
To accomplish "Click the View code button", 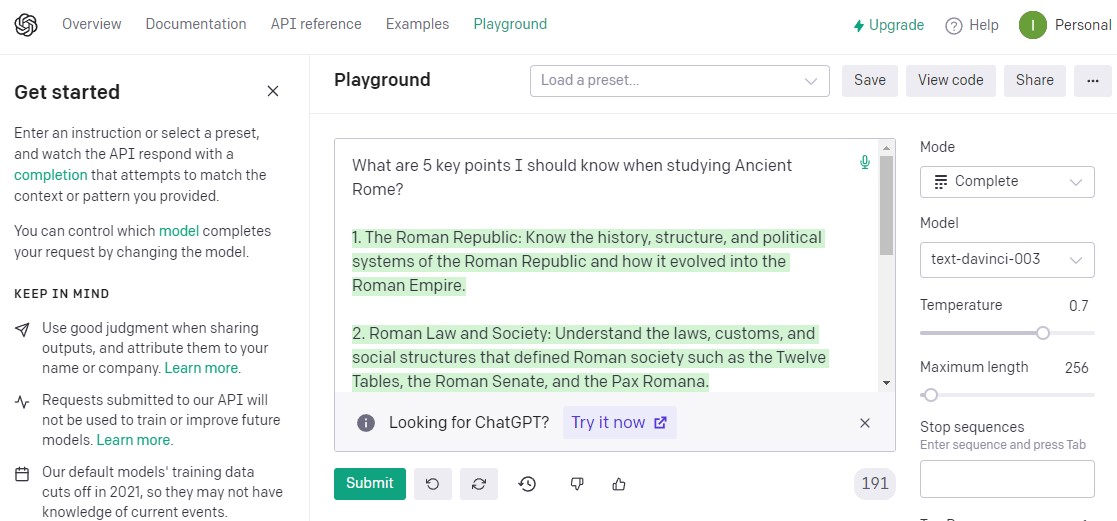I will click(x=950, y=81).
